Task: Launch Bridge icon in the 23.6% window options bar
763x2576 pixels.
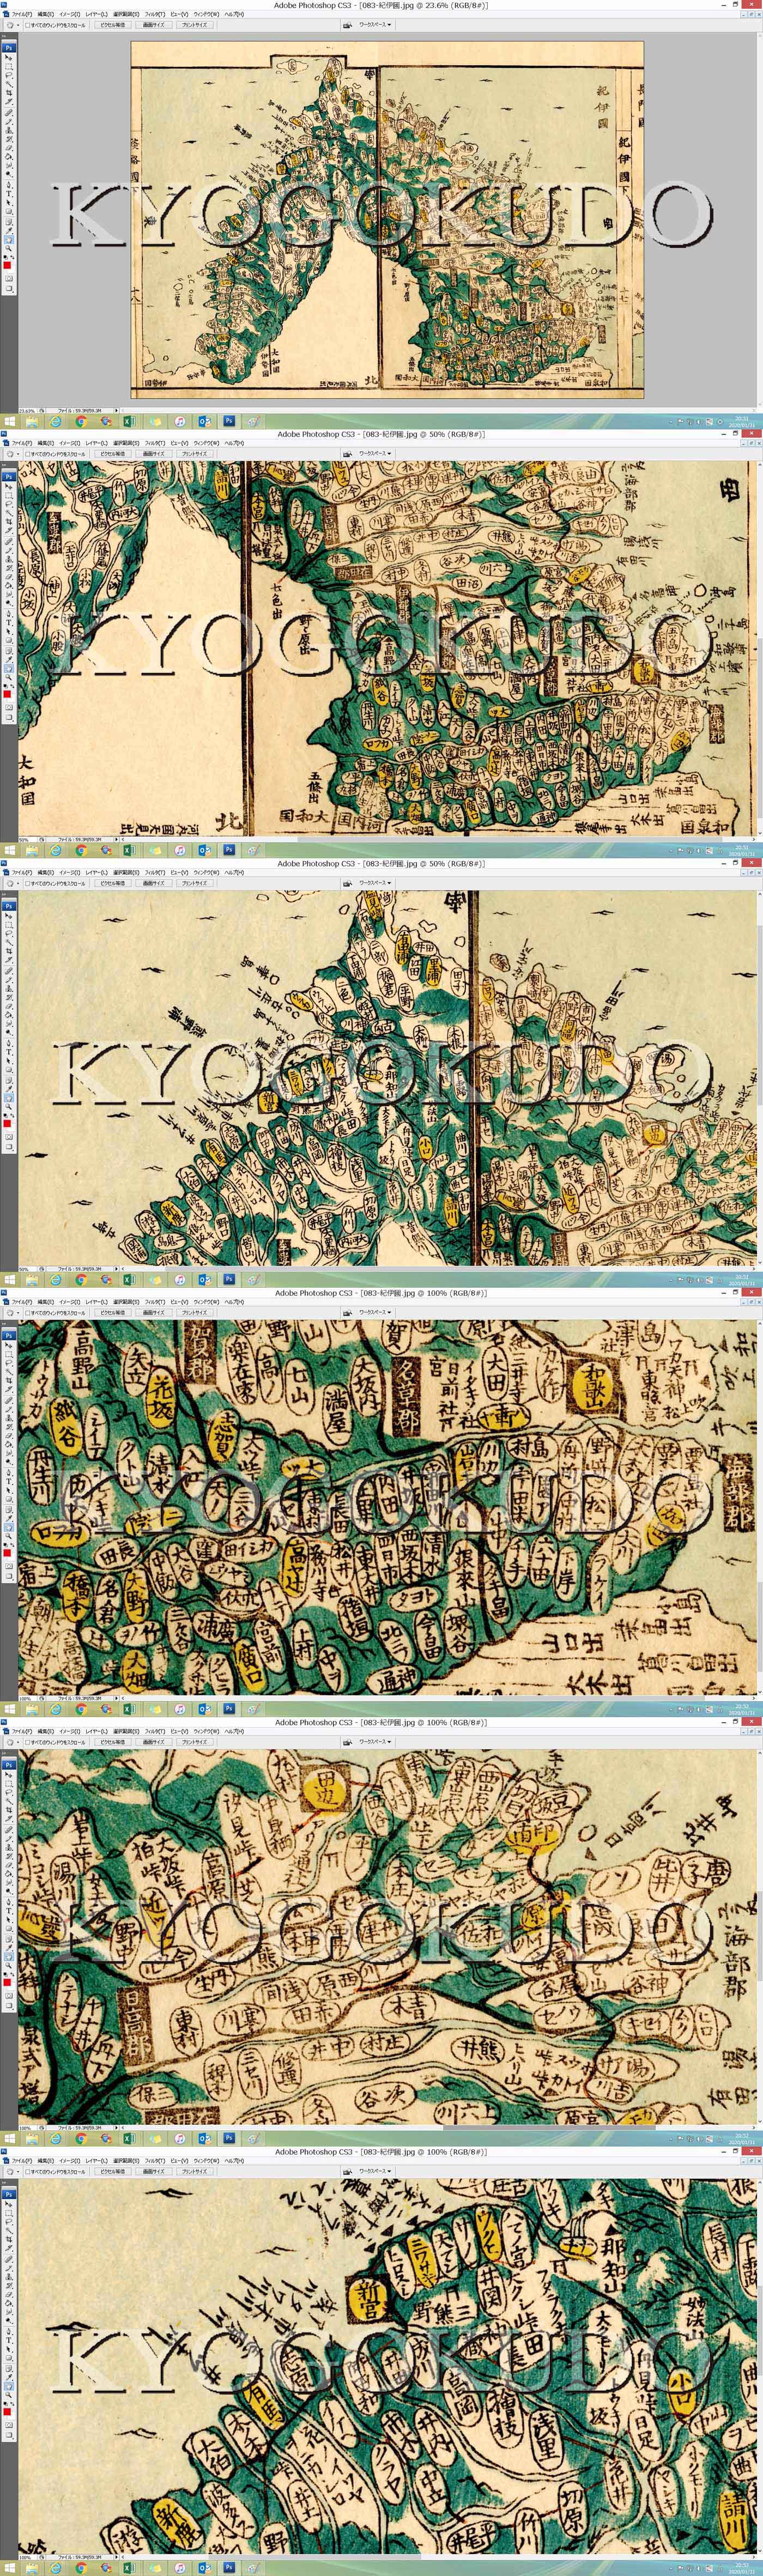Action: click(349, 25)
